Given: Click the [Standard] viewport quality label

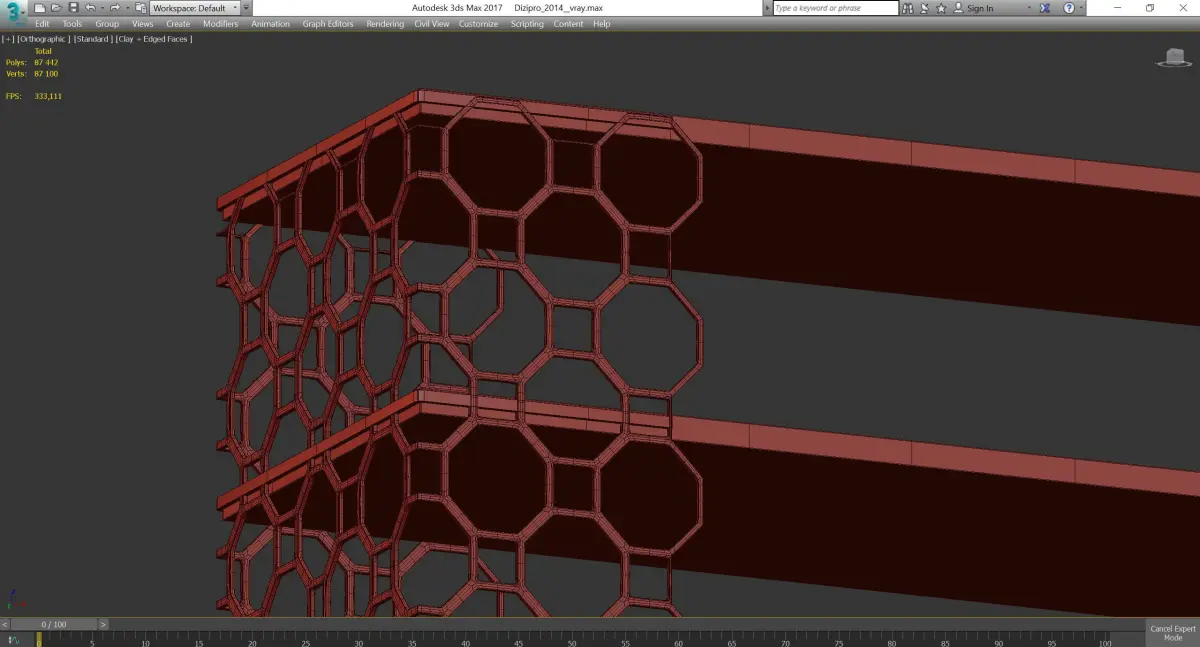Looking at the screenshot, I should click(93, 39).
